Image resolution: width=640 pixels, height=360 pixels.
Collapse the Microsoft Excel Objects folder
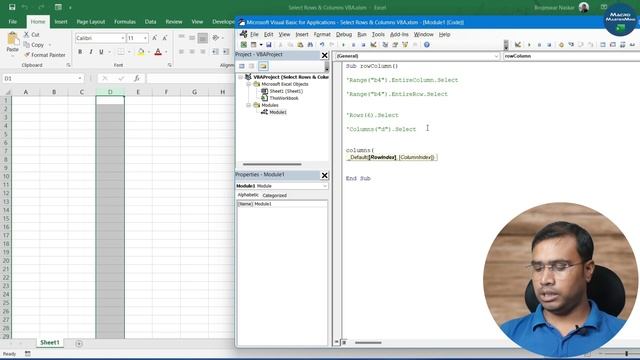tap(248, 84)
